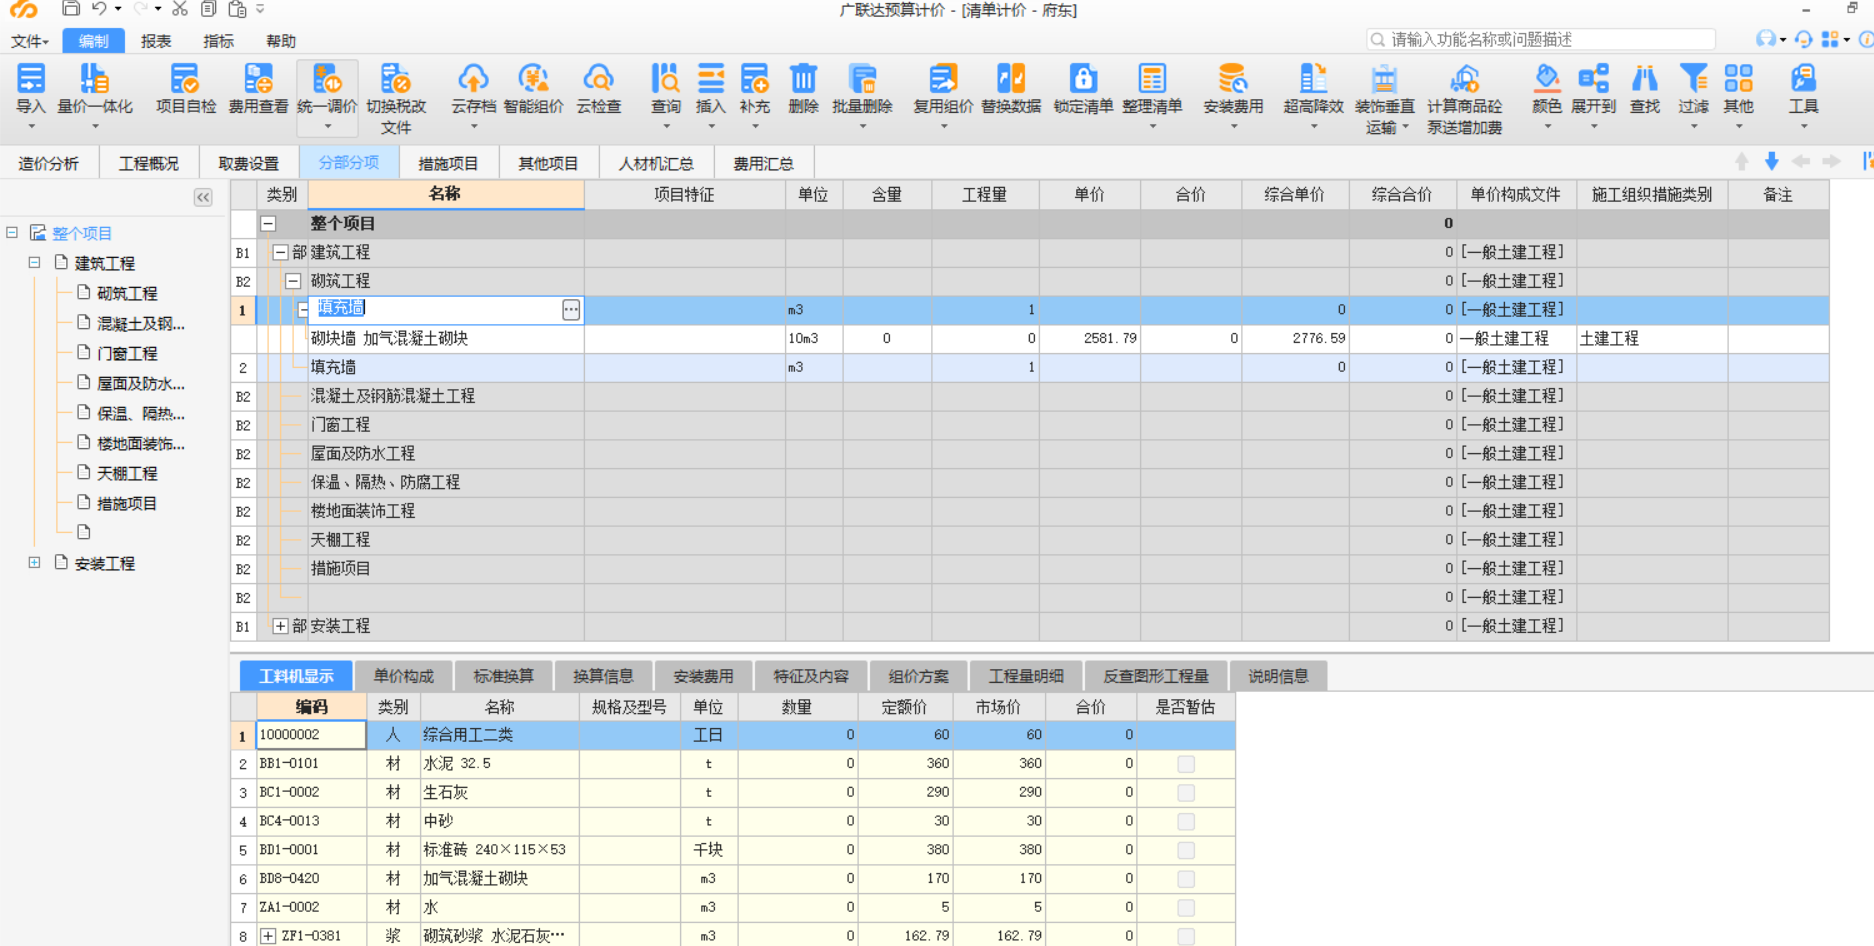
Task: Open the 量价一体化 tool
Action: [95, 88]
